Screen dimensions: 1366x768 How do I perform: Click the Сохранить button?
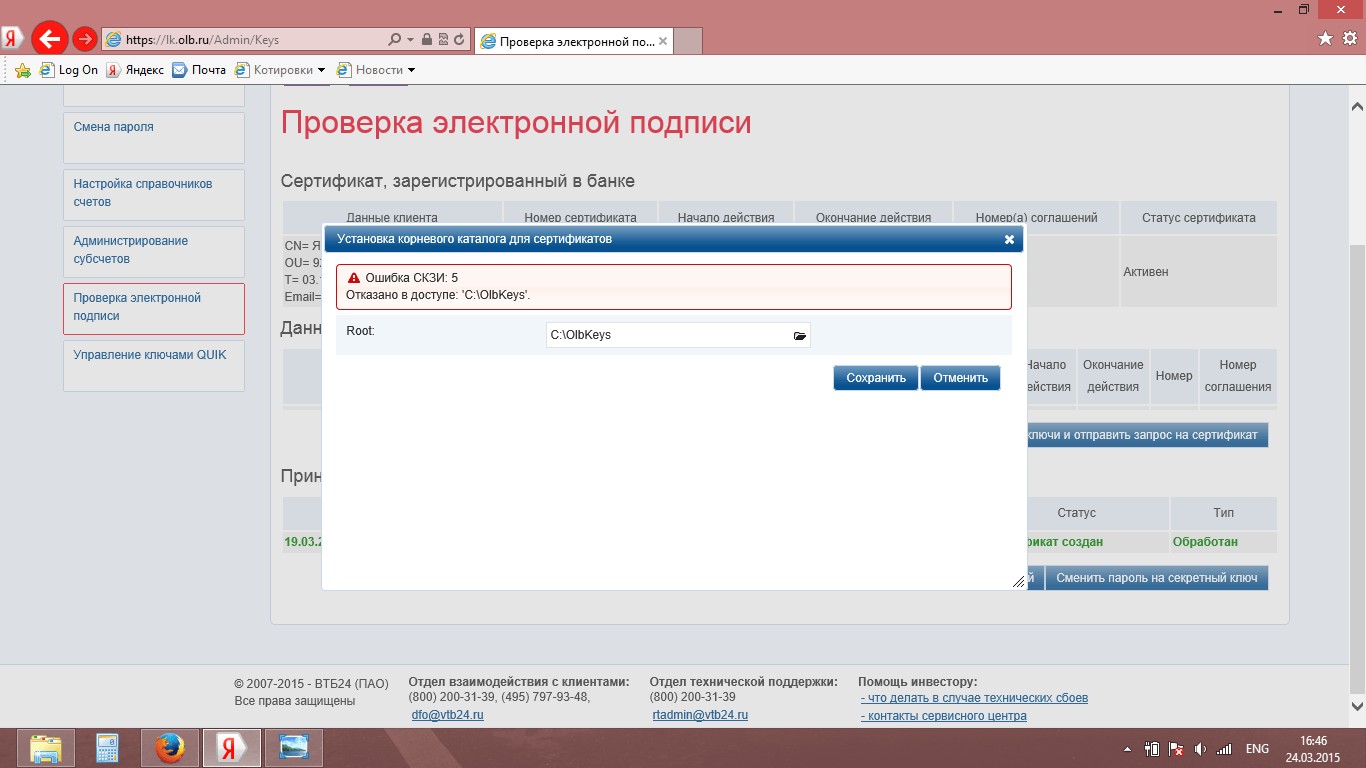875,378
